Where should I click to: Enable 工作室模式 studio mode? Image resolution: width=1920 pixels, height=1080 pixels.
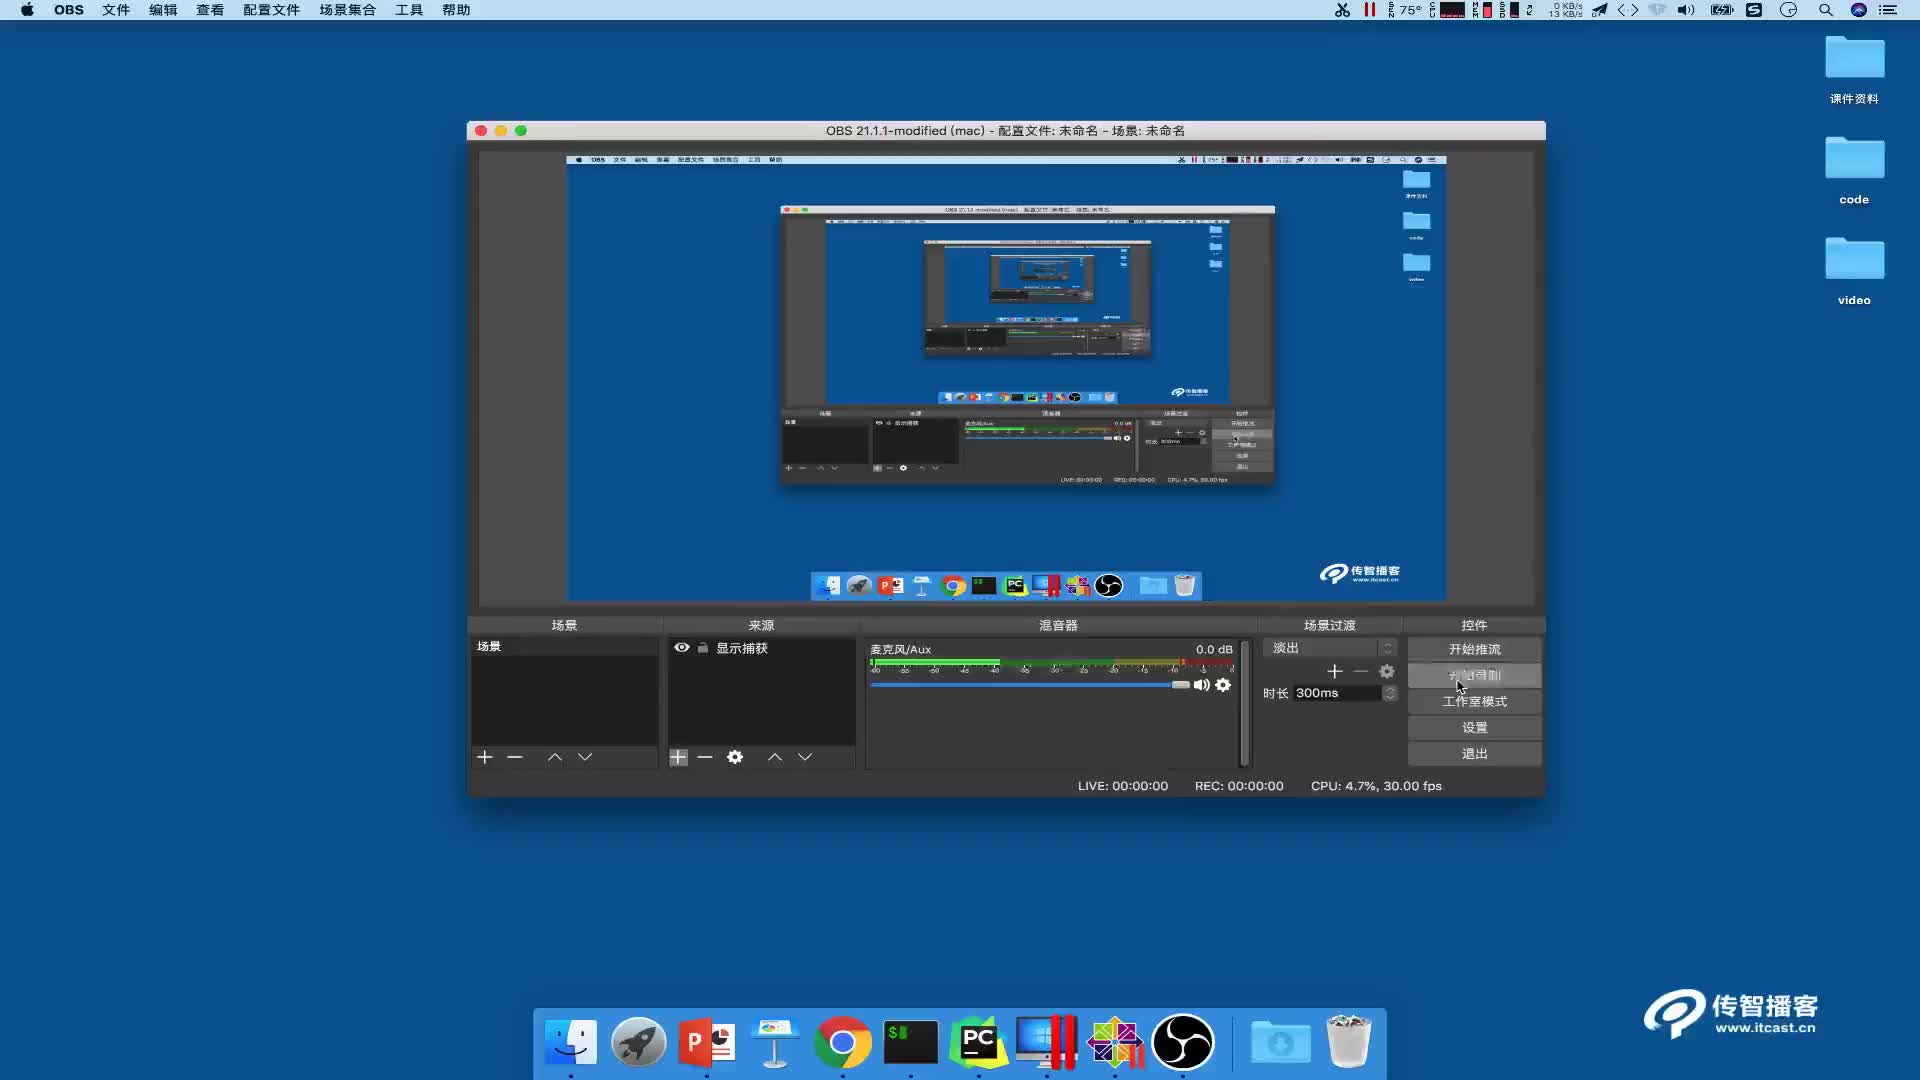tap(1474, 701)
